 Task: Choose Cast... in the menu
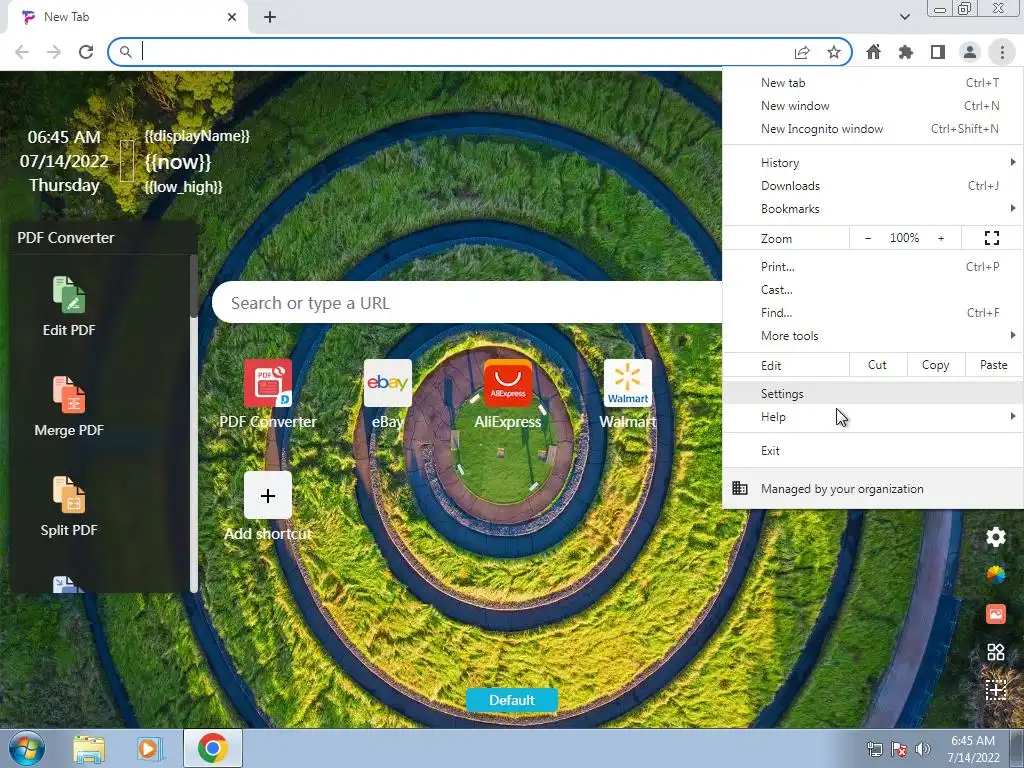pyautogui.click(x=872, y=289)
